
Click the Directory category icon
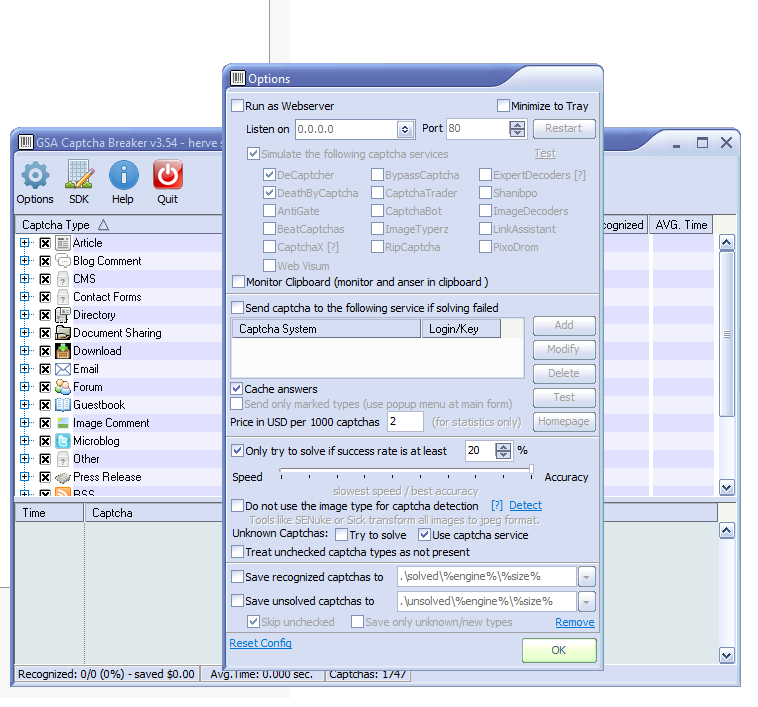point(63,315)
